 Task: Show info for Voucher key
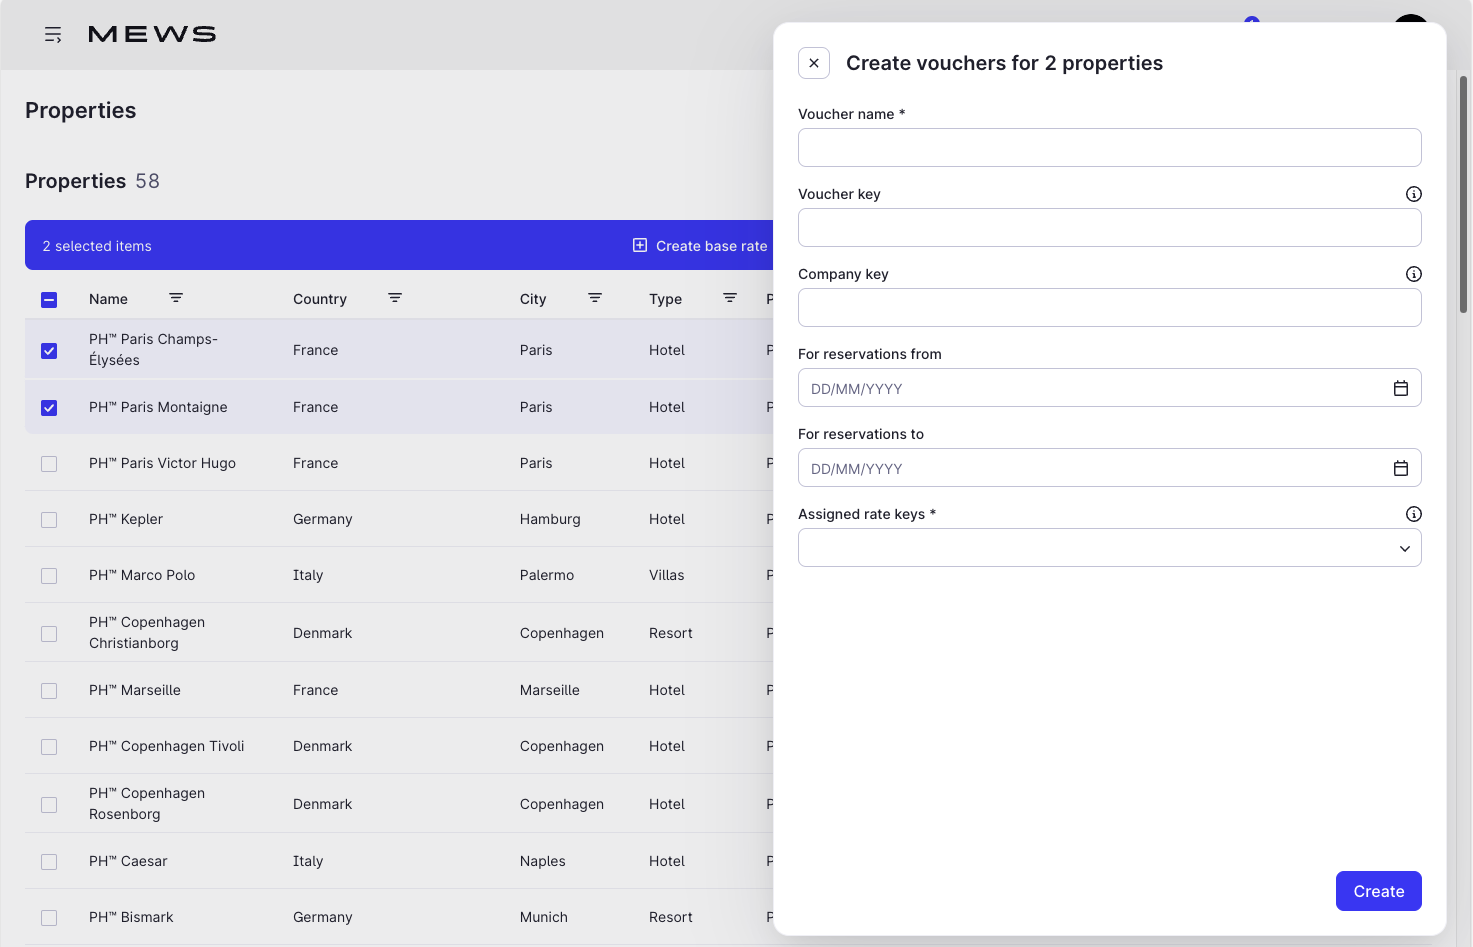coord(1414,194)
